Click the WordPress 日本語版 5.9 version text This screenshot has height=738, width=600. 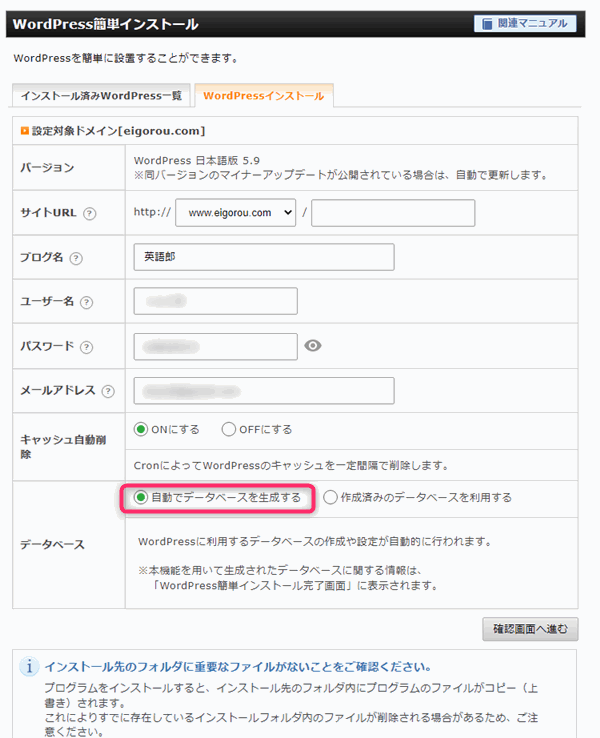point(197,160)
